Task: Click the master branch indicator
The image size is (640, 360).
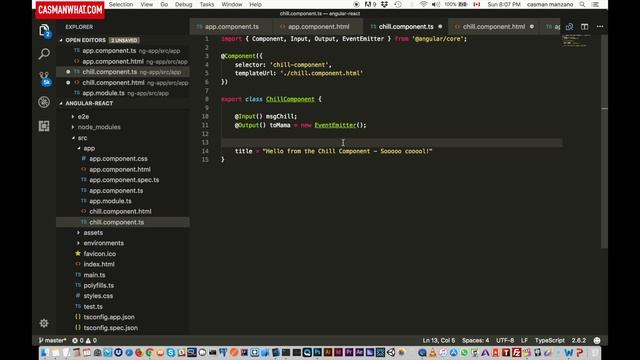Action: [x=52, y=340]
